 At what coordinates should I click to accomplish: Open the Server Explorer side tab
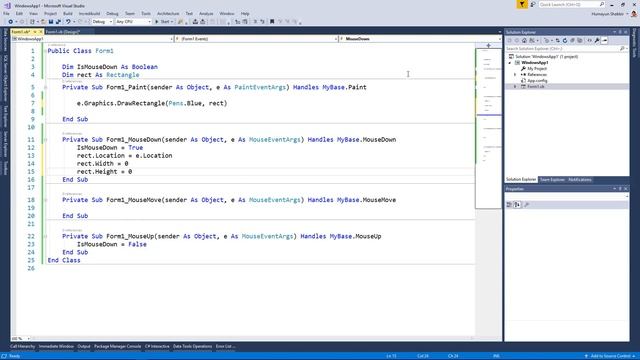5,144
